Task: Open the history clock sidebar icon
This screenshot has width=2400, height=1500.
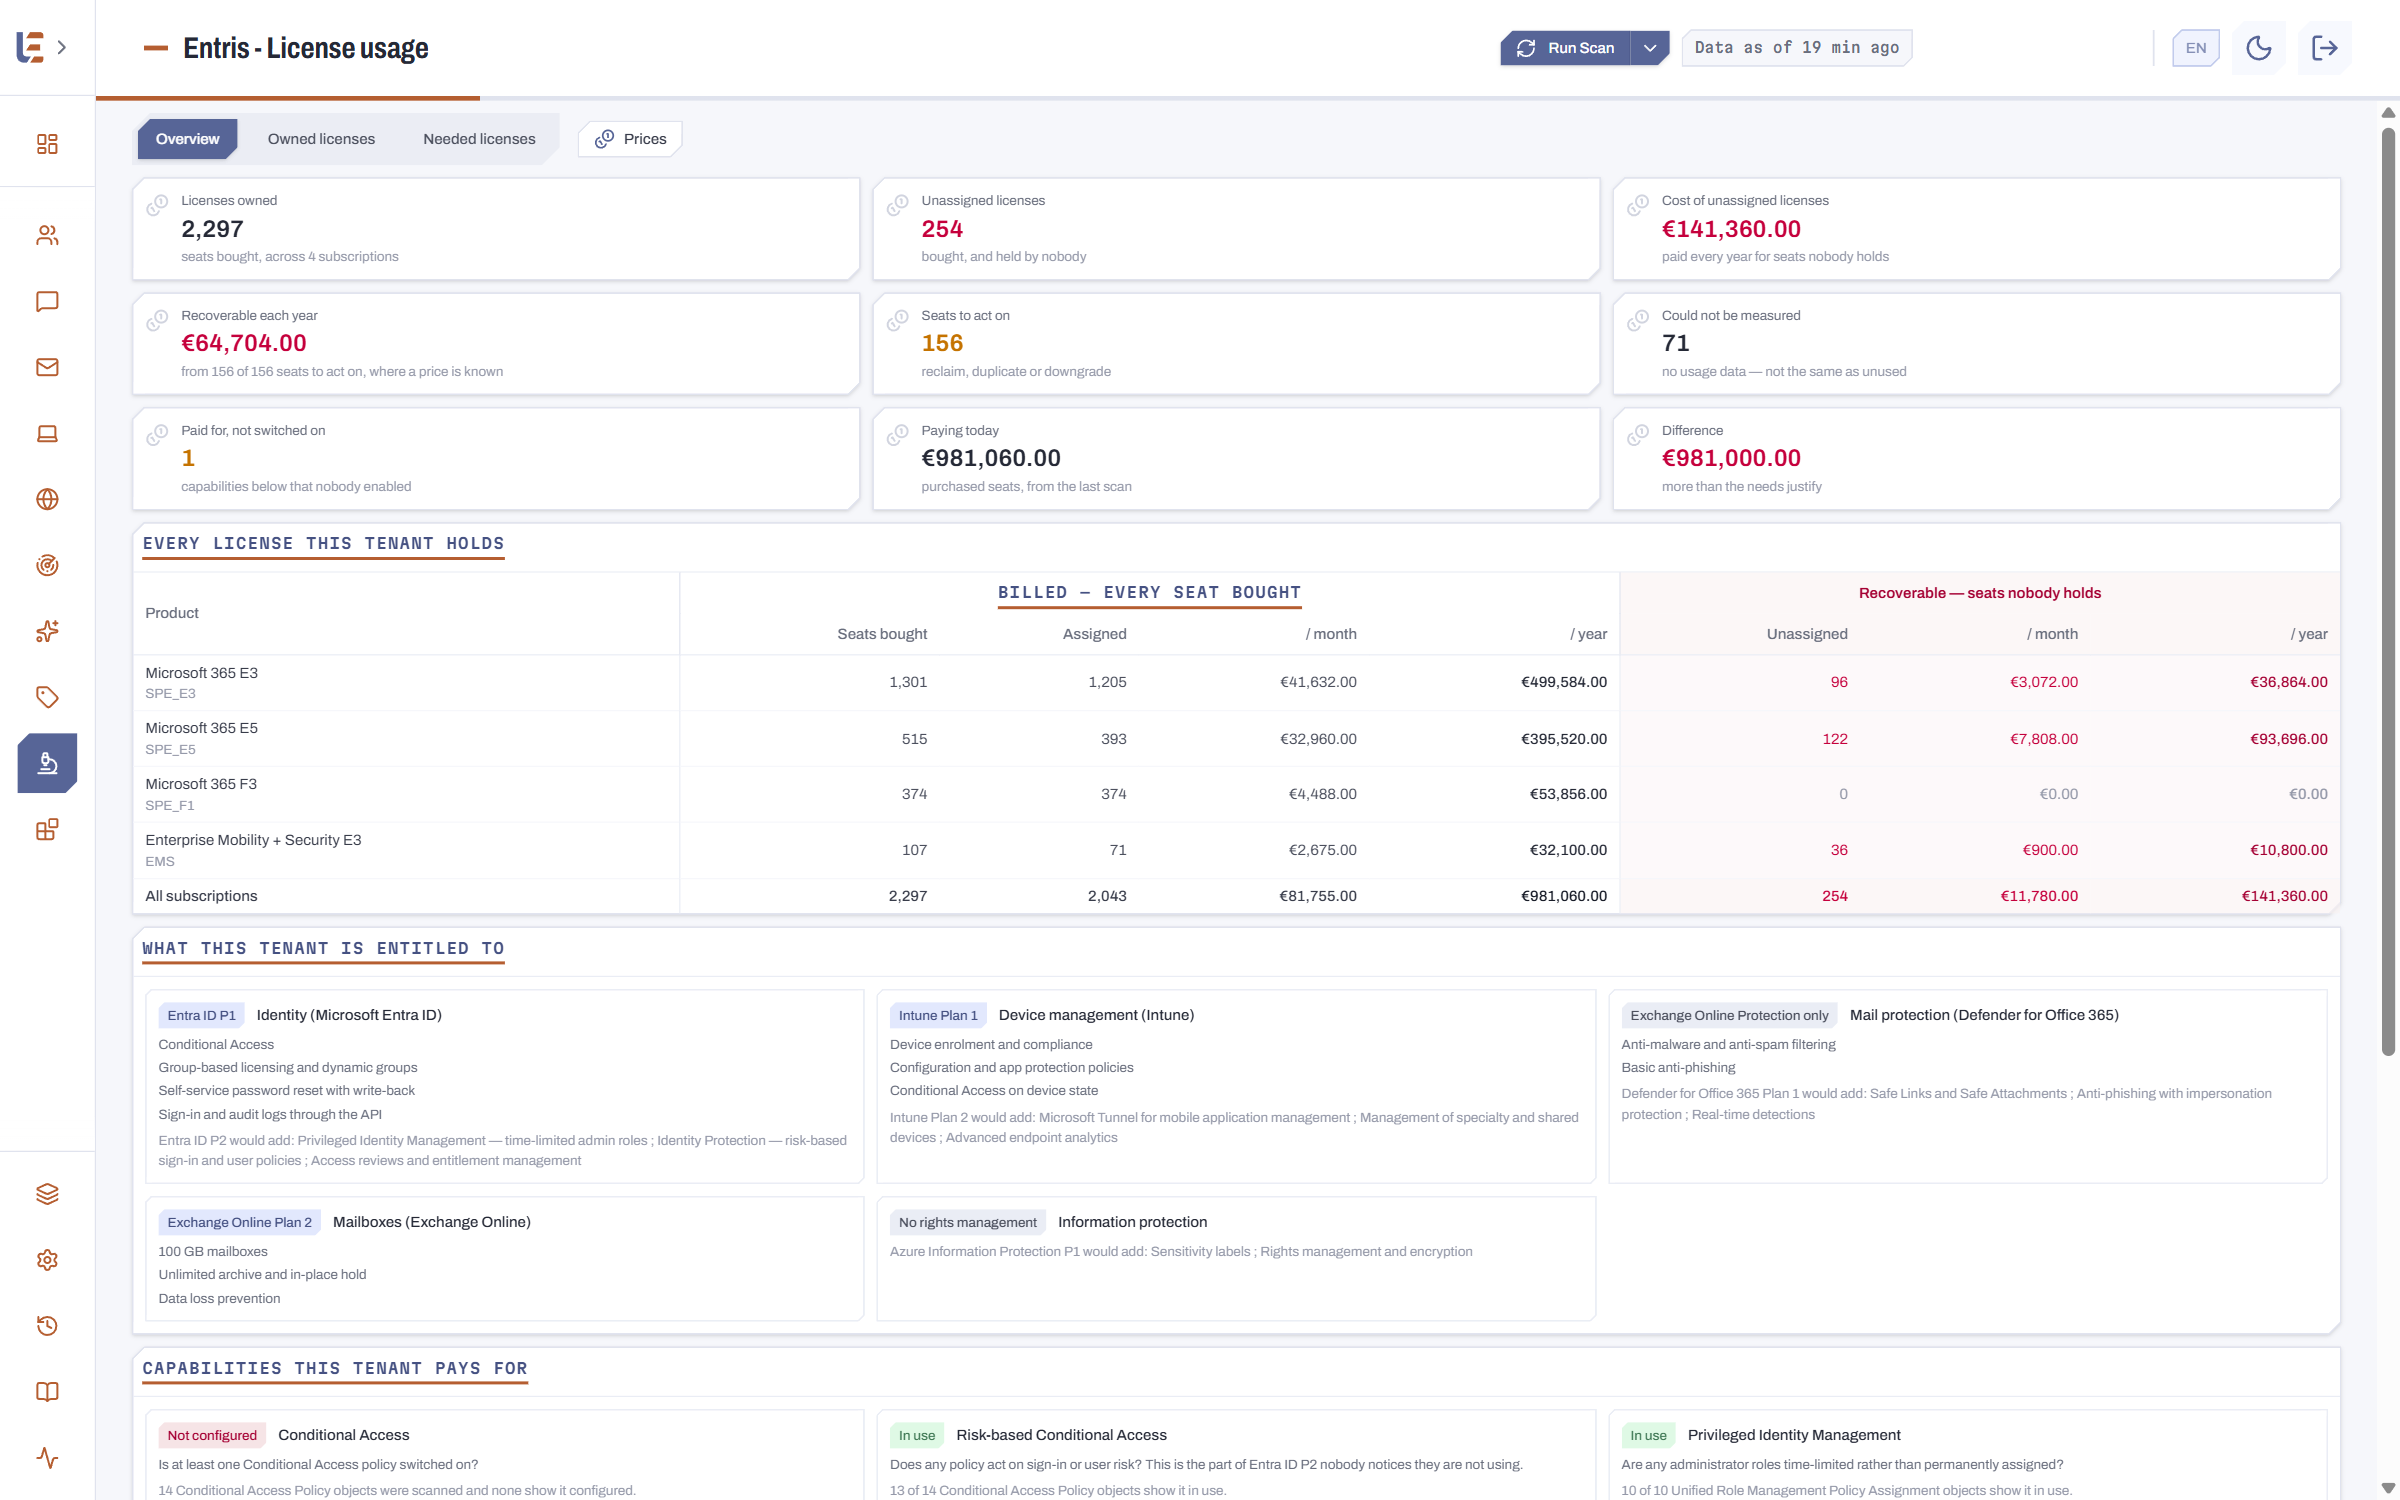Action: tap(47, 1326)
